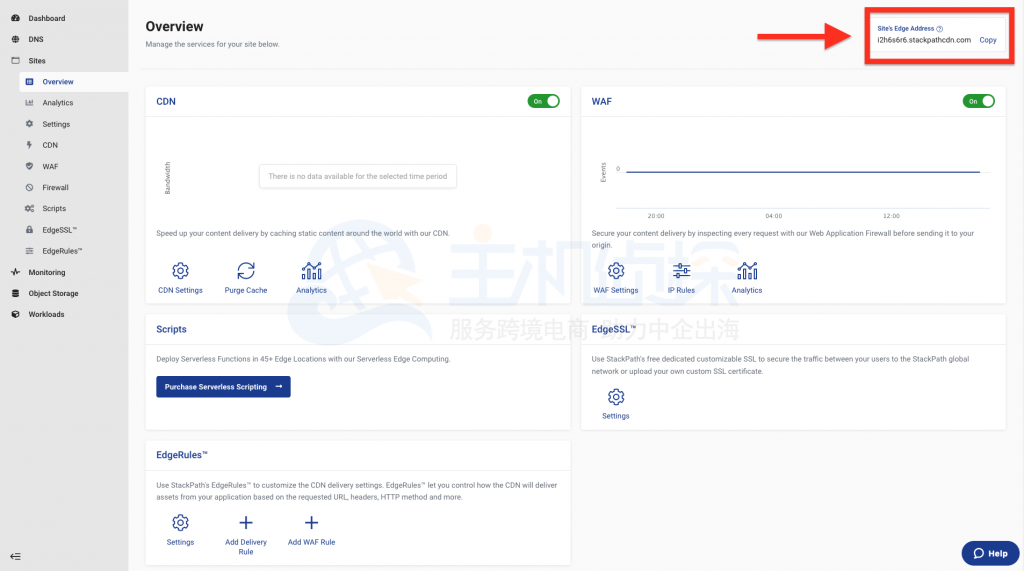
Task: Open Analytics in the WAF card
Action: [x=747, y=270]
